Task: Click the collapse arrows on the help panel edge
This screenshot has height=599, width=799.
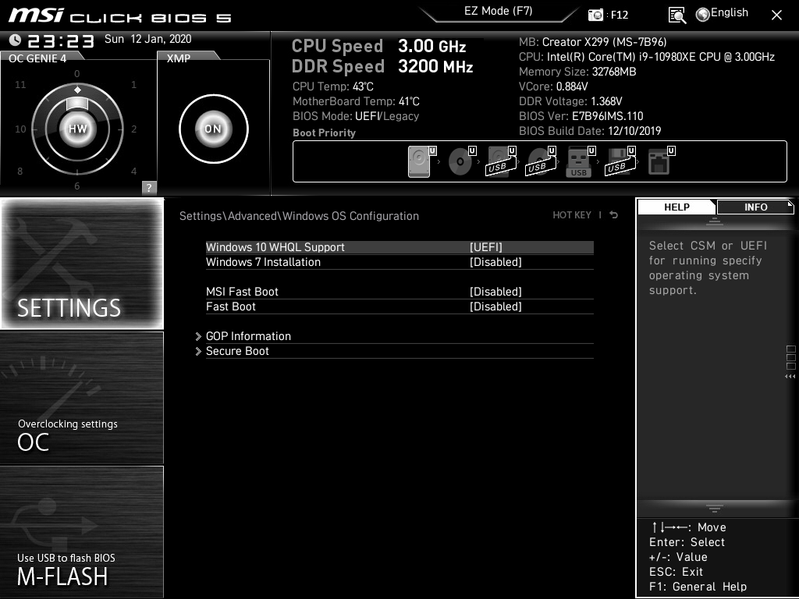Action: click(x=790, y=377)
